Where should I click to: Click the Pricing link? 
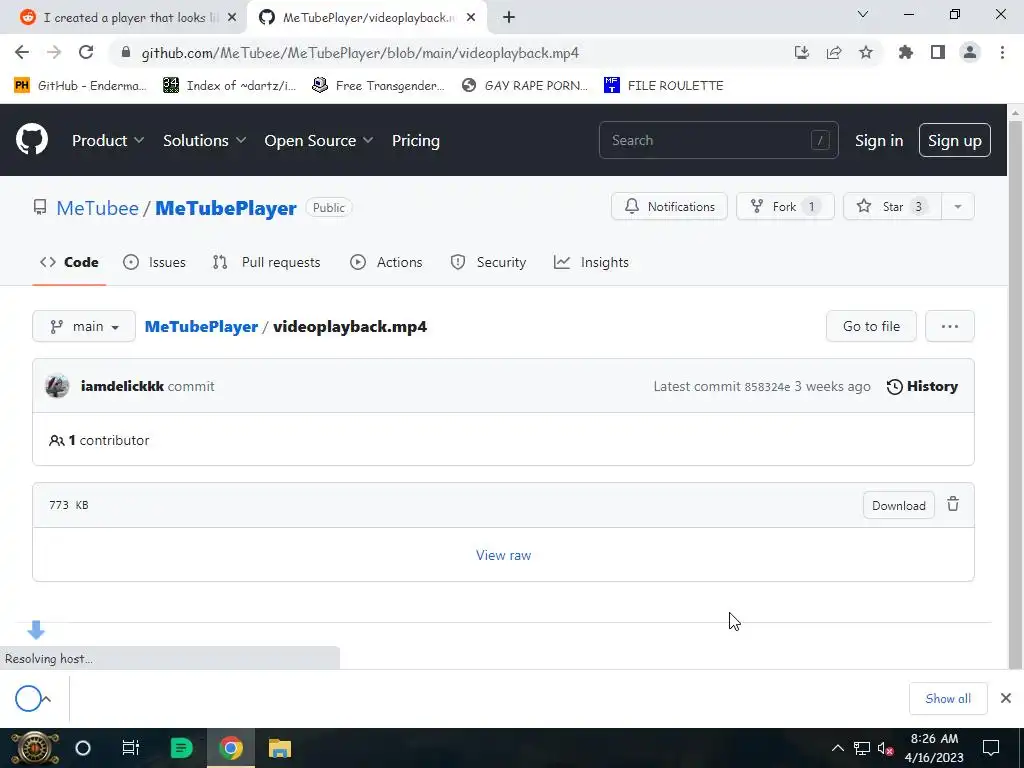(415, 140)
